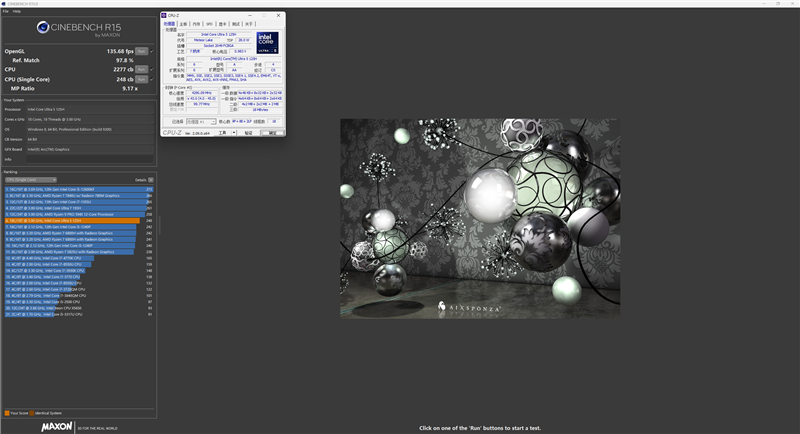Click the GFX Board field value

90,149
